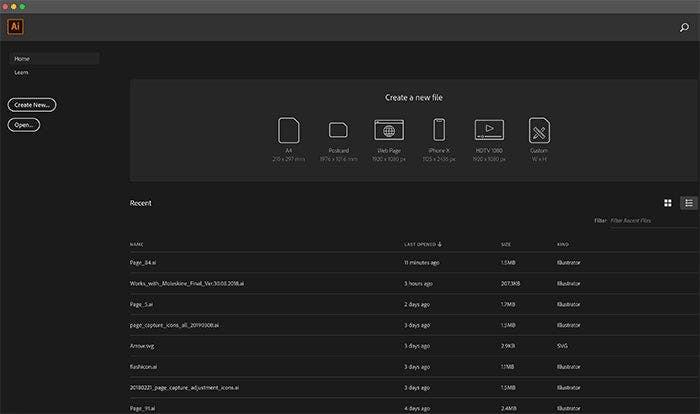Open the Custom size preset icon
700x414 pixels.
tap(540, 130)
